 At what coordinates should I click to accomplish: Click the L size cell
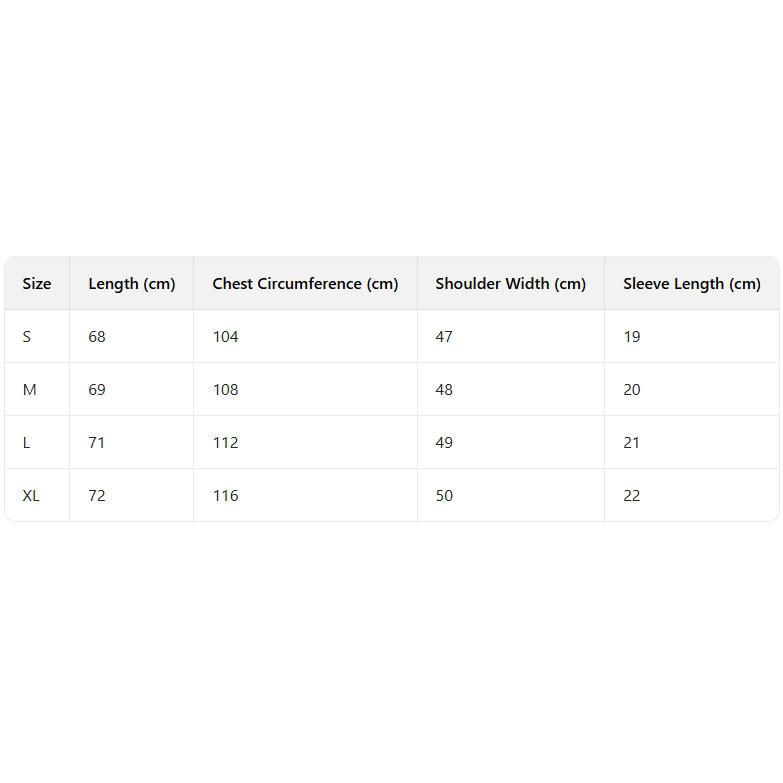(x=27, y=443)
